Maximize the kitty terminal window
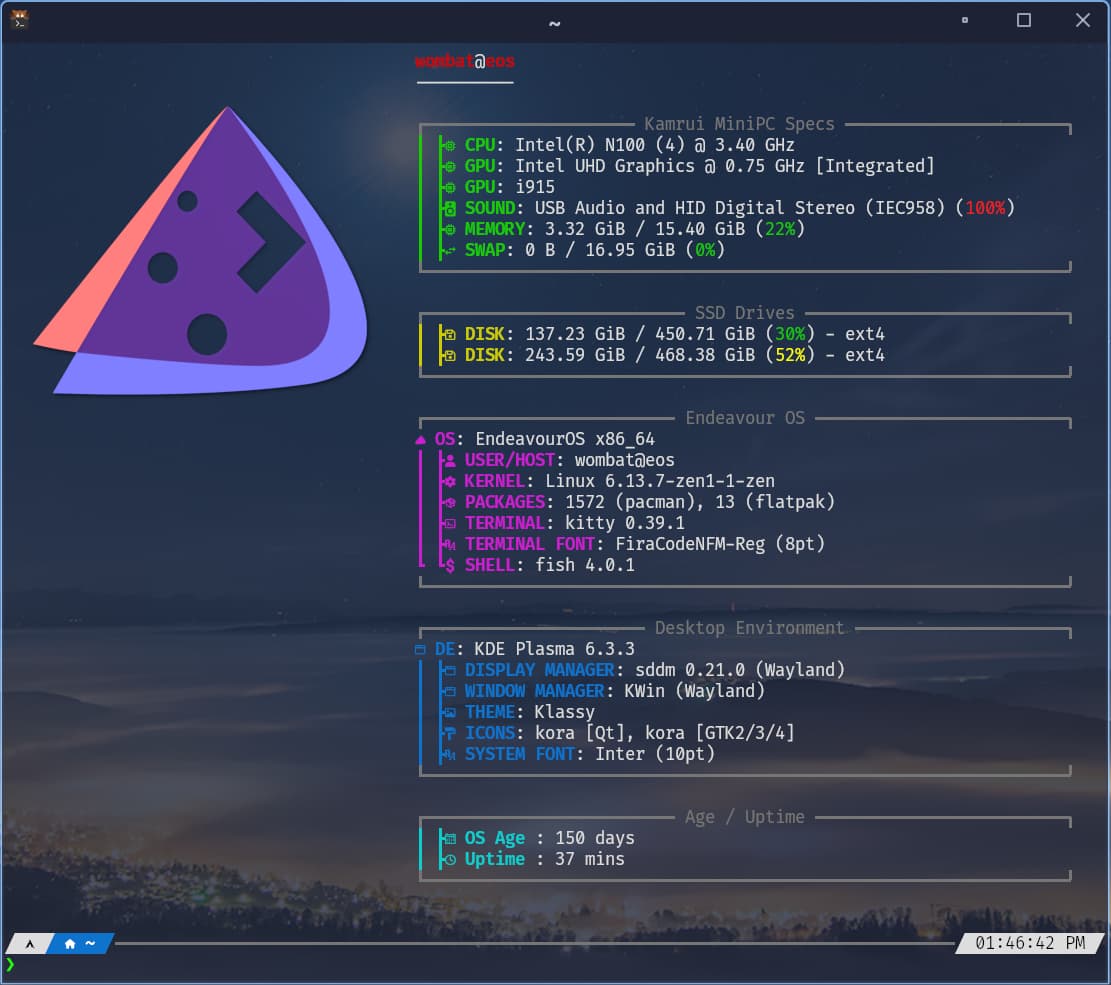The height and width of the screenshot is (985, 1111). pyautogui.click(x=1024, y=20)
